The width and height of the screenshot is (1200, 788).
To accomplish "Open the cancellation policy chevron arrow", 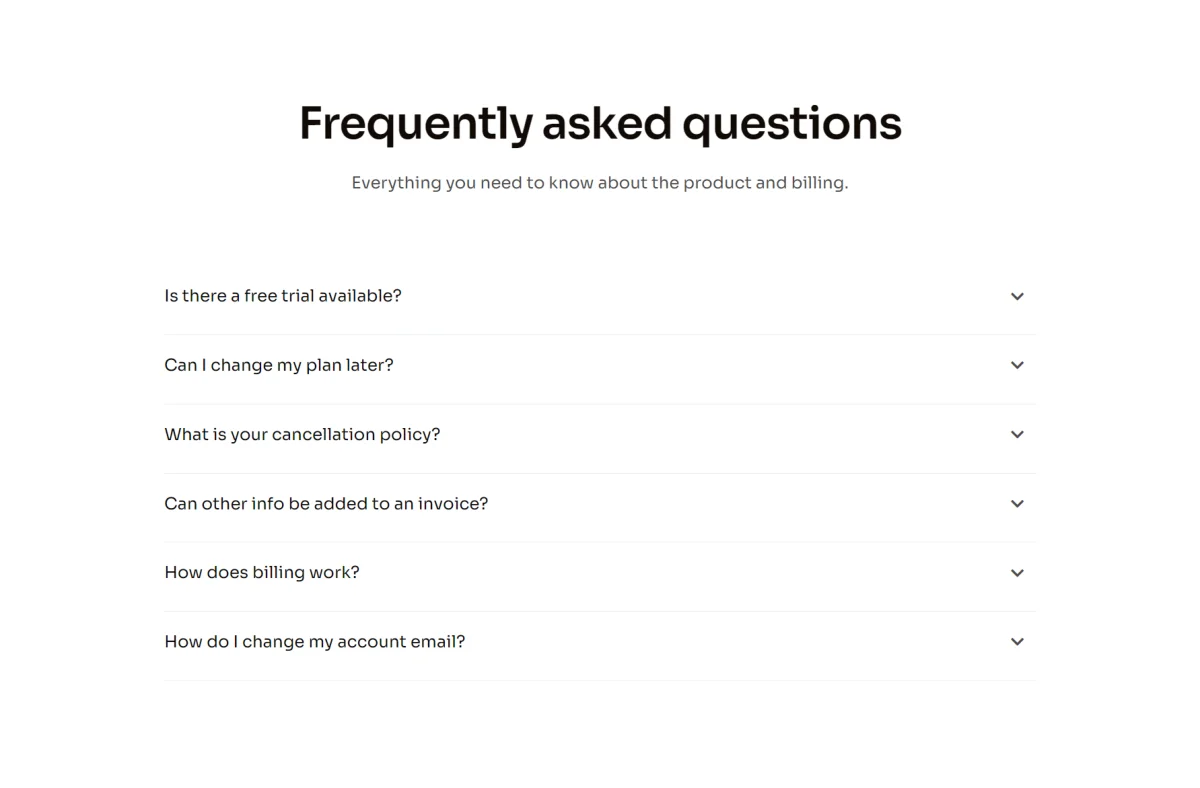I will [x=1017, y=434].
